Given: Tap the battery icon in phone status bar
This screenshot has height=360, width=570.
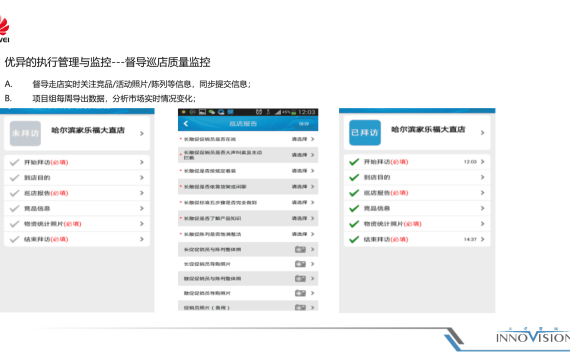Looking at the screenshot, I should click(x=293, y=112).
